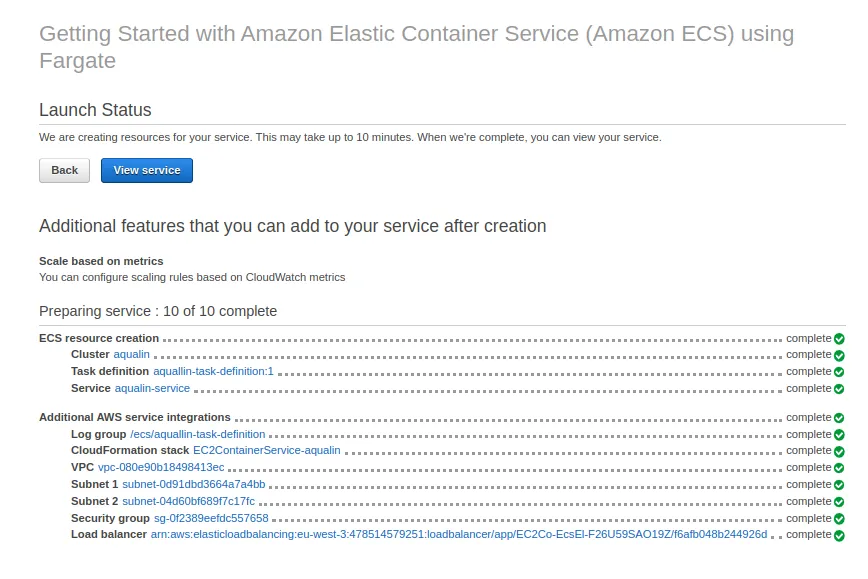Open Subnet 1 subnet-0d91dbd3664a7a4bb link
The width and height of the screenshot is (868, 579).
[194, 485]
